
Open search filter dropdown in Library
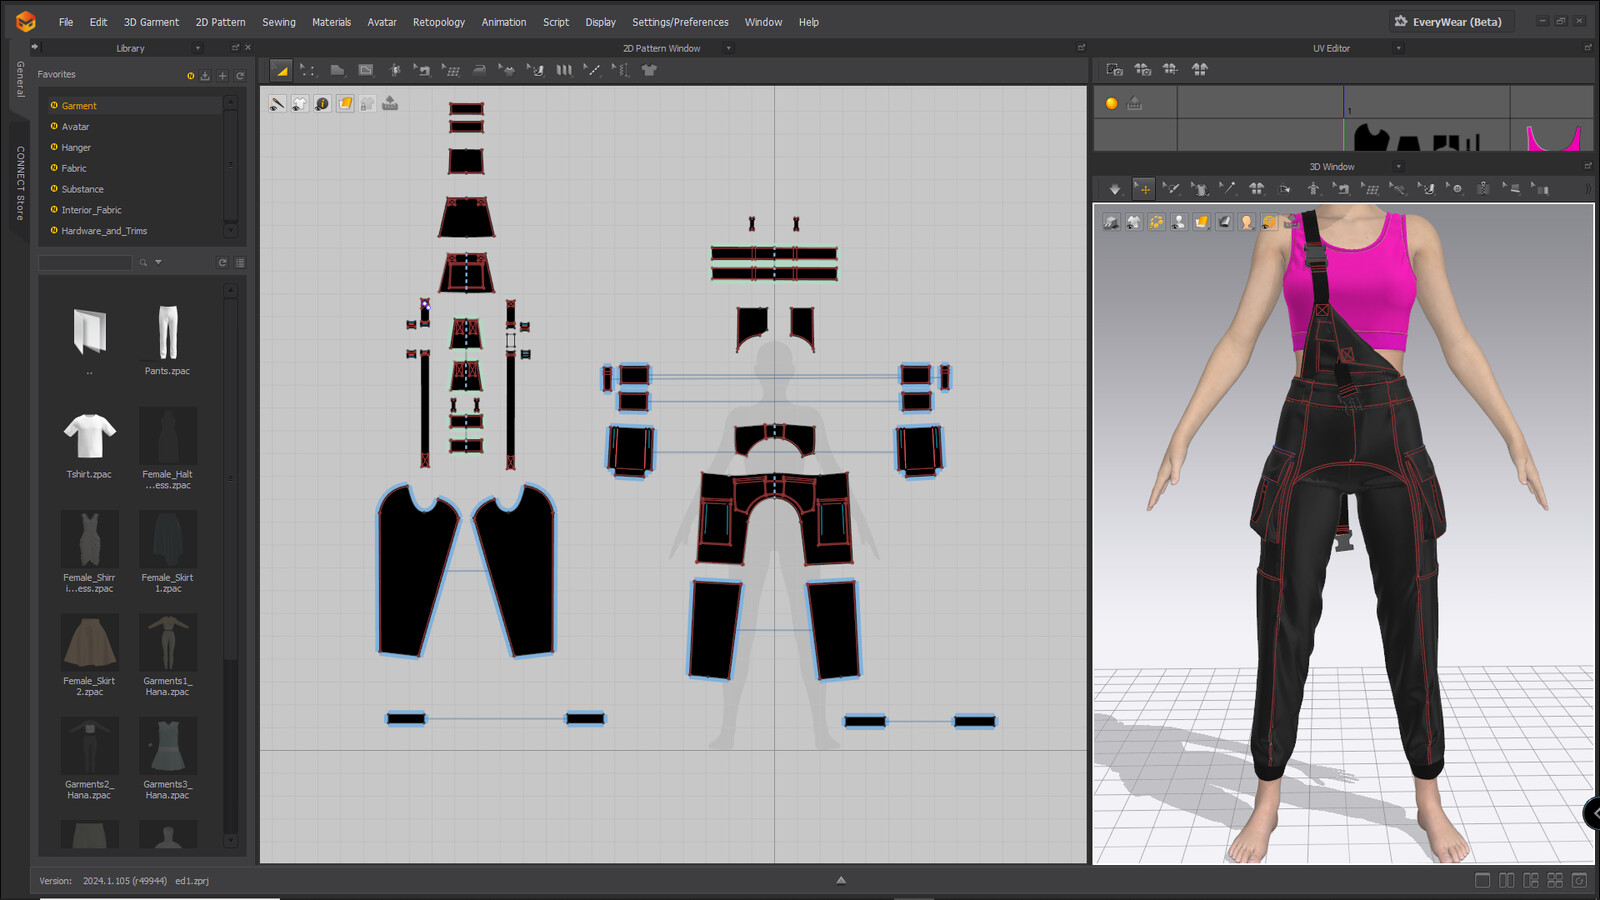(158, 263)
